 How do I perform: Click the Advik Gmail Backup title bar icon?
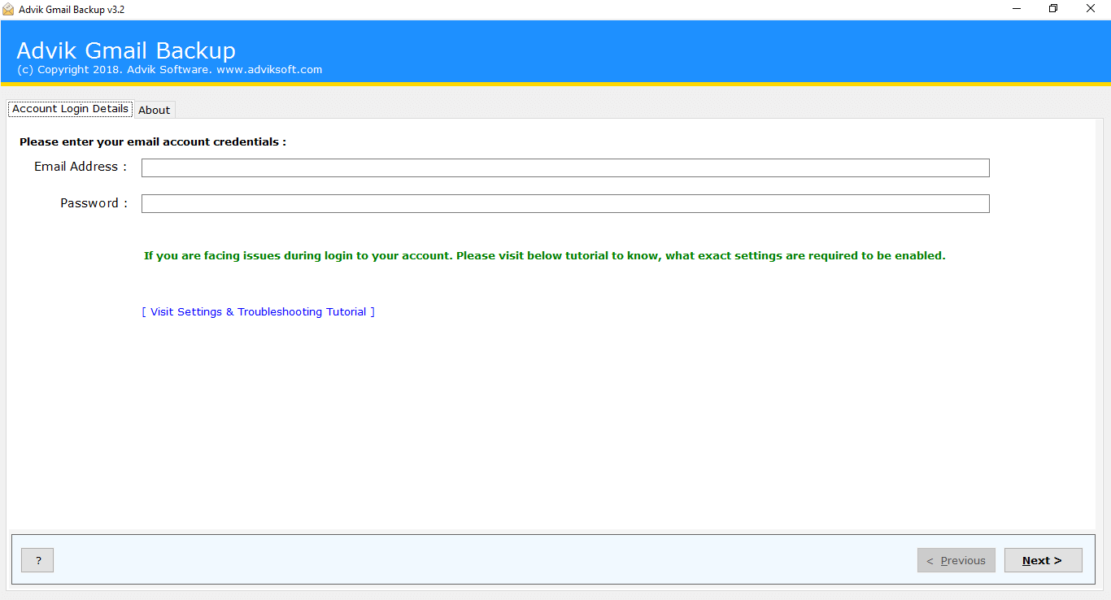click(8, 9)
